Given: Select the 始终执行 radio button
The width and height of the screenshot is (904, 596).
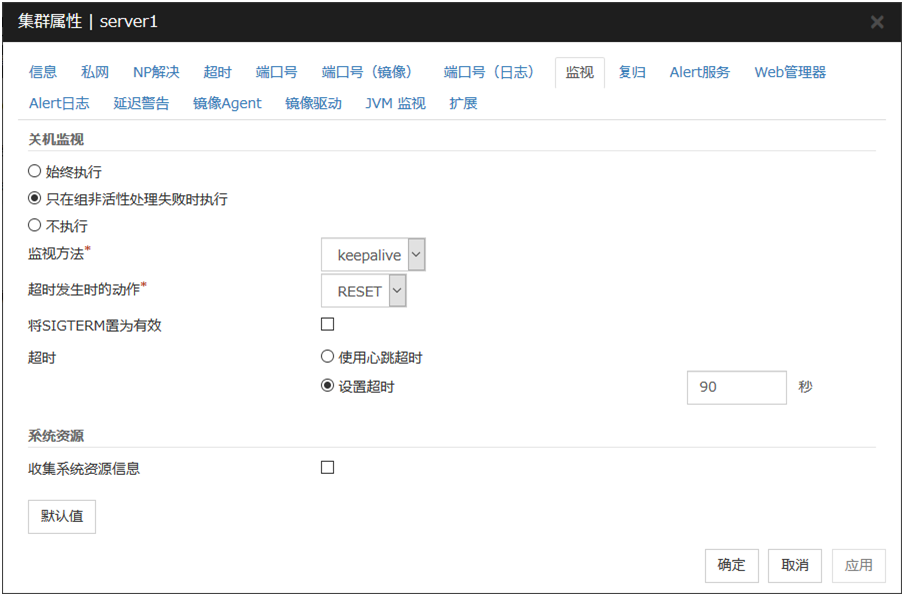Looking at the screenshot, I should (35, 172).
